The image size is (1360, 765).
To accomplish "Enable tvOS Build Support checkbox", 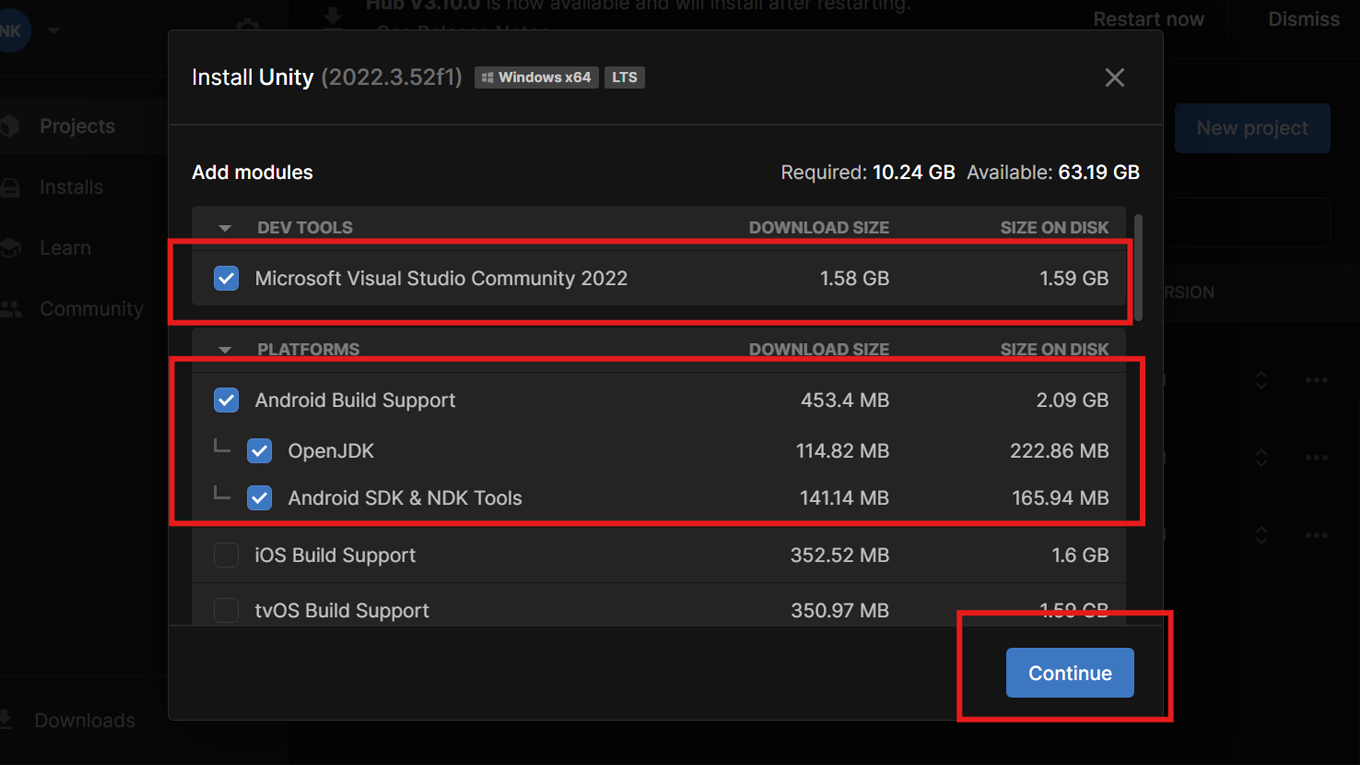I will pos(226,610).
